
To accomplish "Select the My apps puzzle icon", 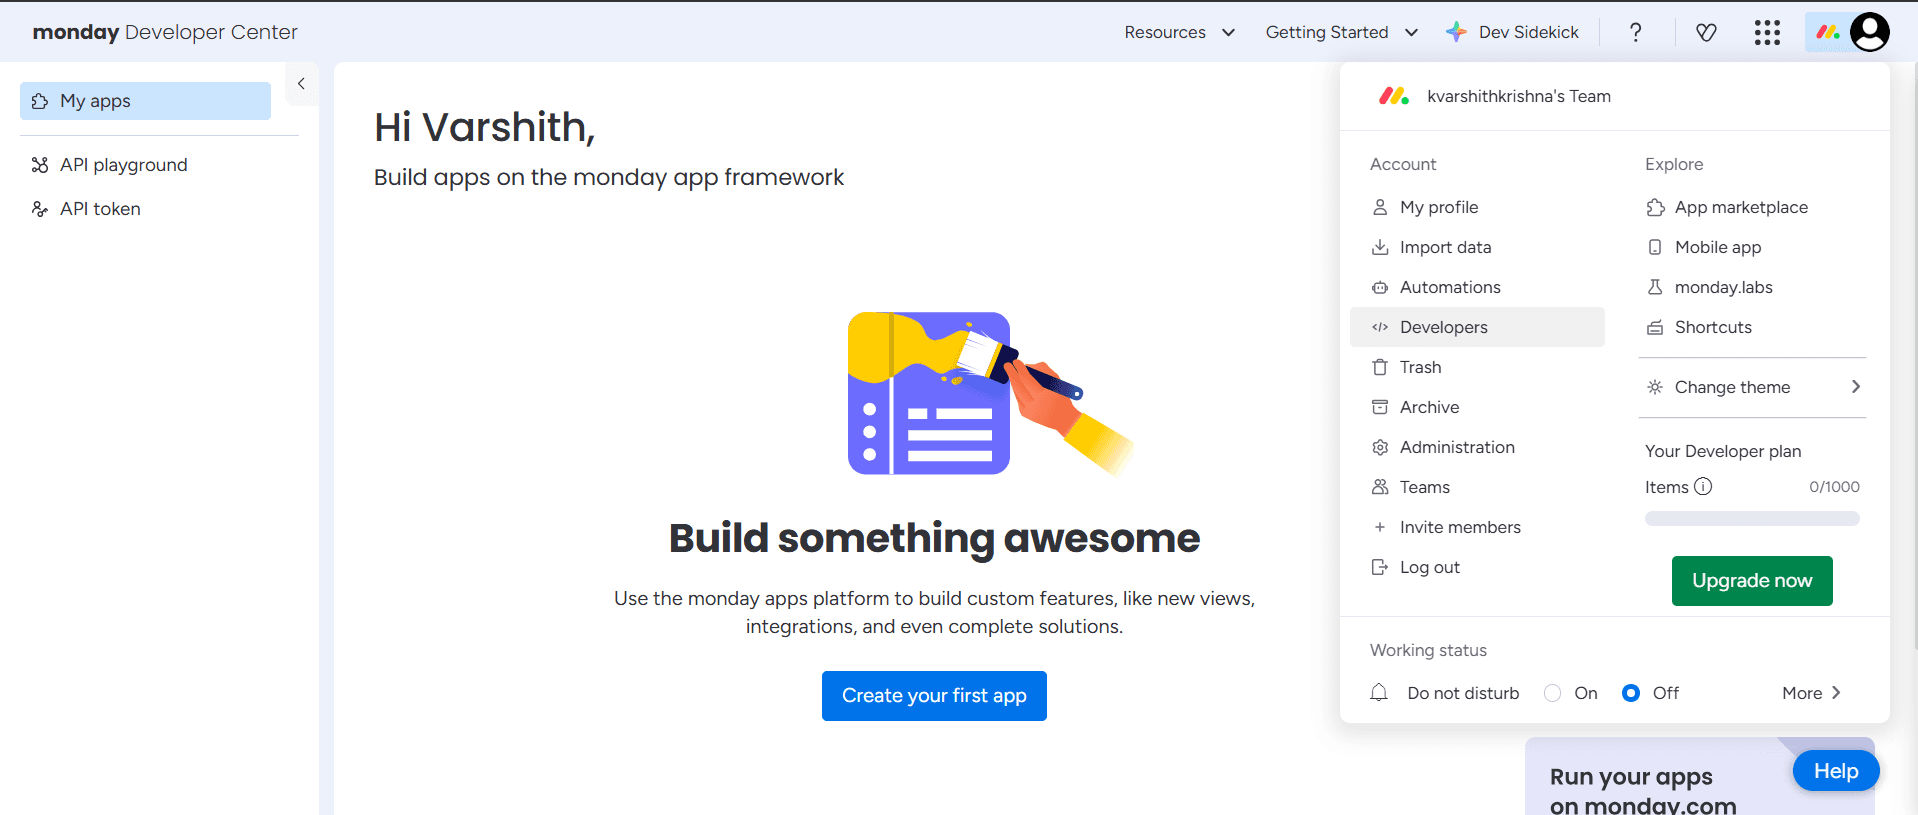I will tap(40, 101).
